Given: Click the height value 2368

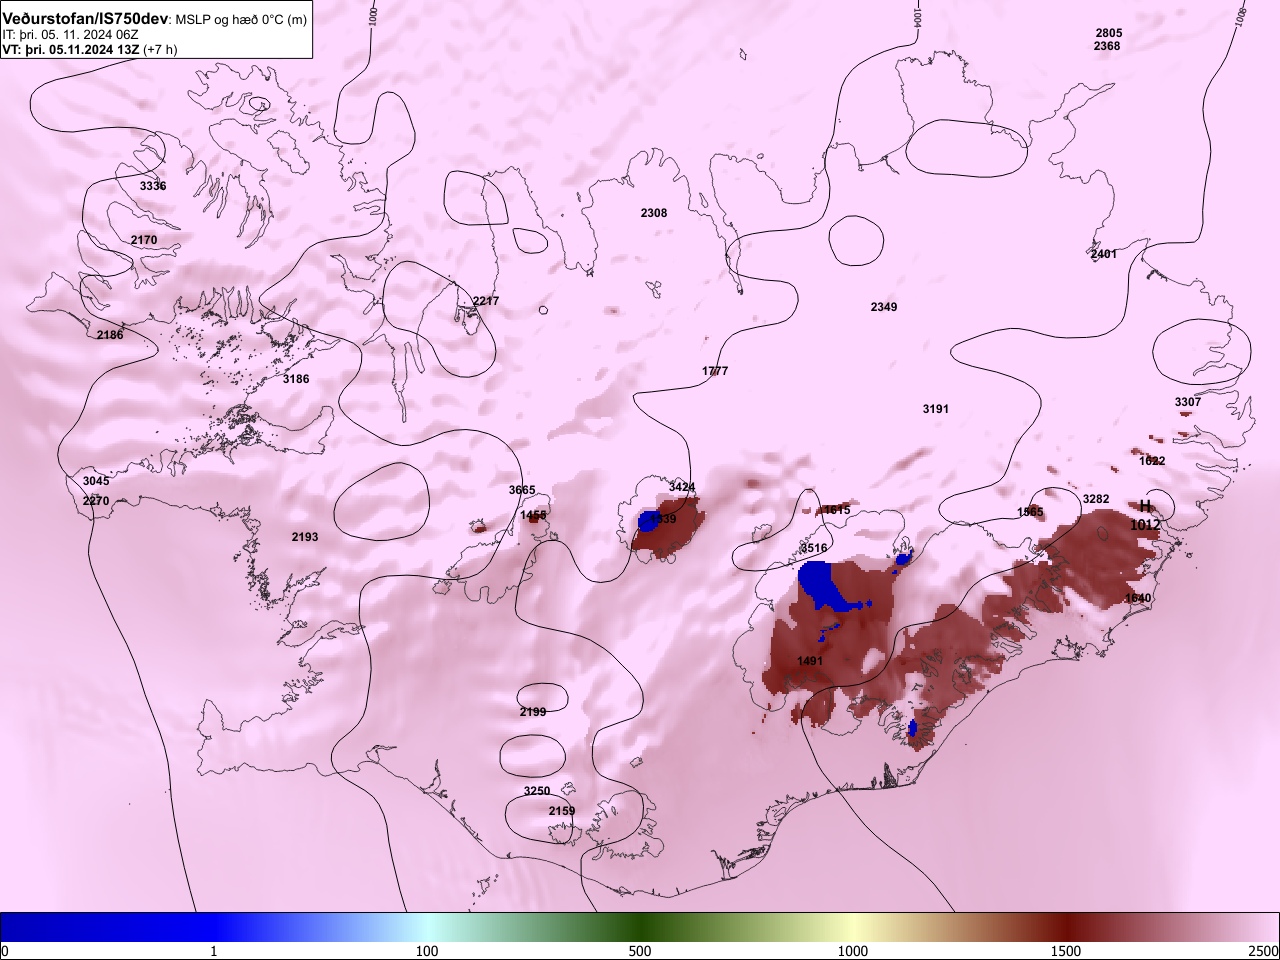Looking at the screenshot, I should pyautogui.click(x=1107, y=46).
